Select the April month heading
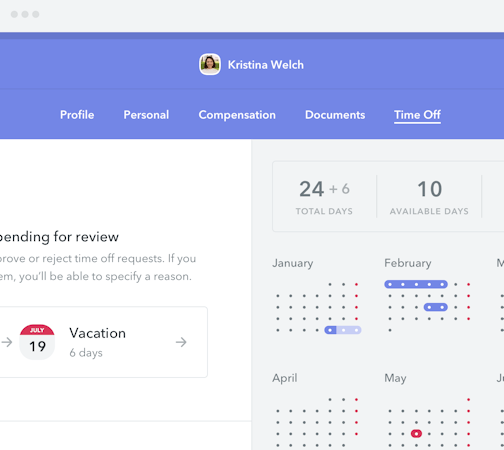 point(285,378)
